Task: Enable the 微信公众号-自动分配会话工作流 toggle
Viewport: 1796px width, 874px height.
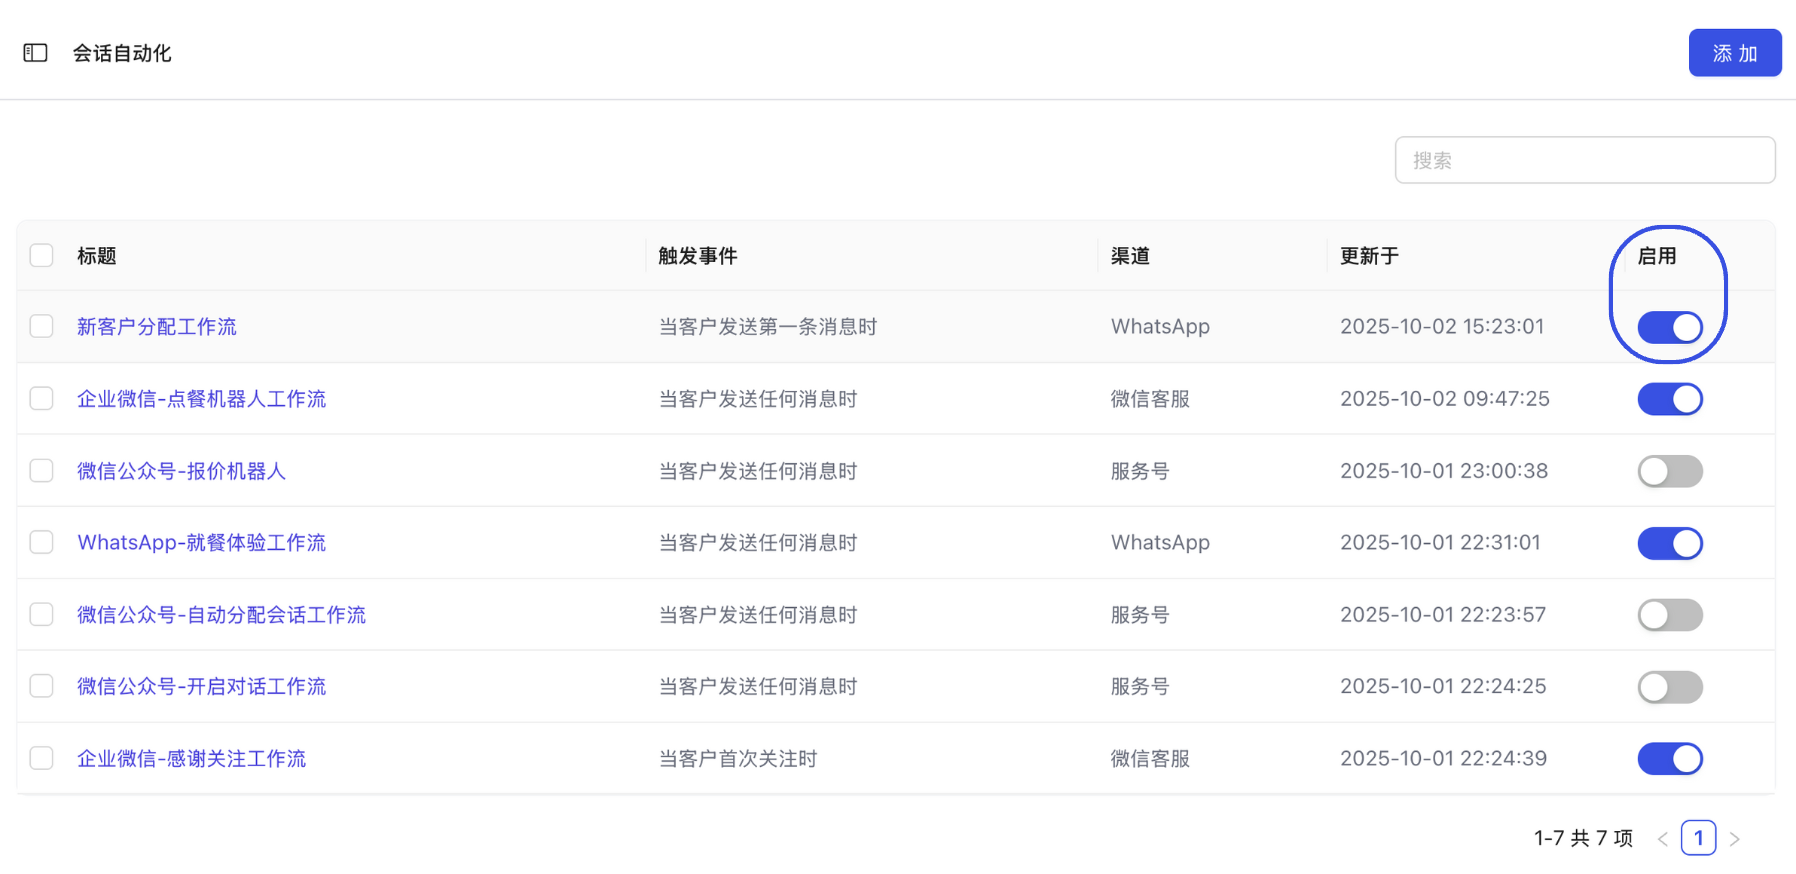Action: [x=1669, y=614]
